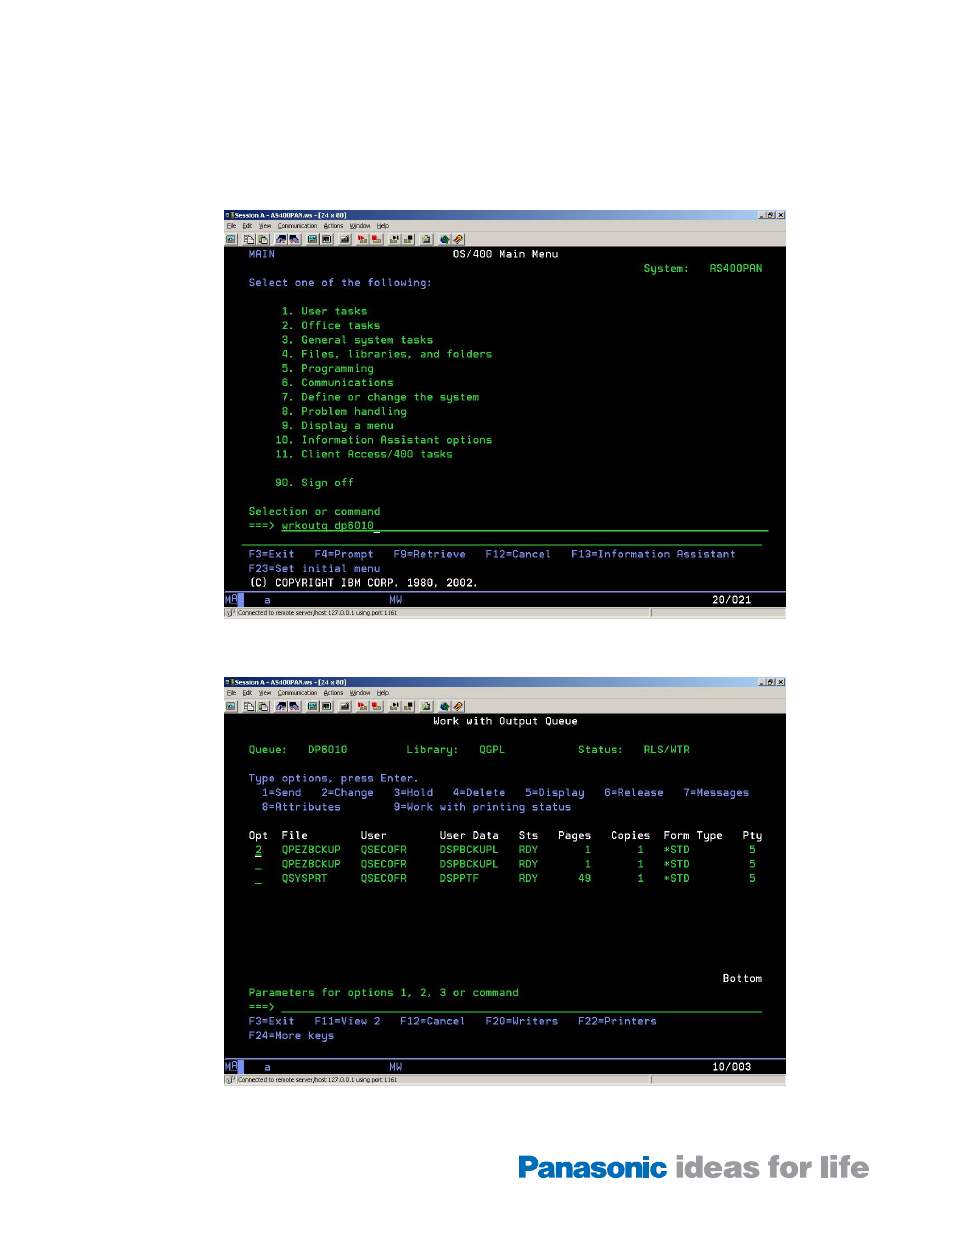954x1235 pixels.
Task: Click Index help icon in Main Menu session toolbar
Action: point(458,239)
